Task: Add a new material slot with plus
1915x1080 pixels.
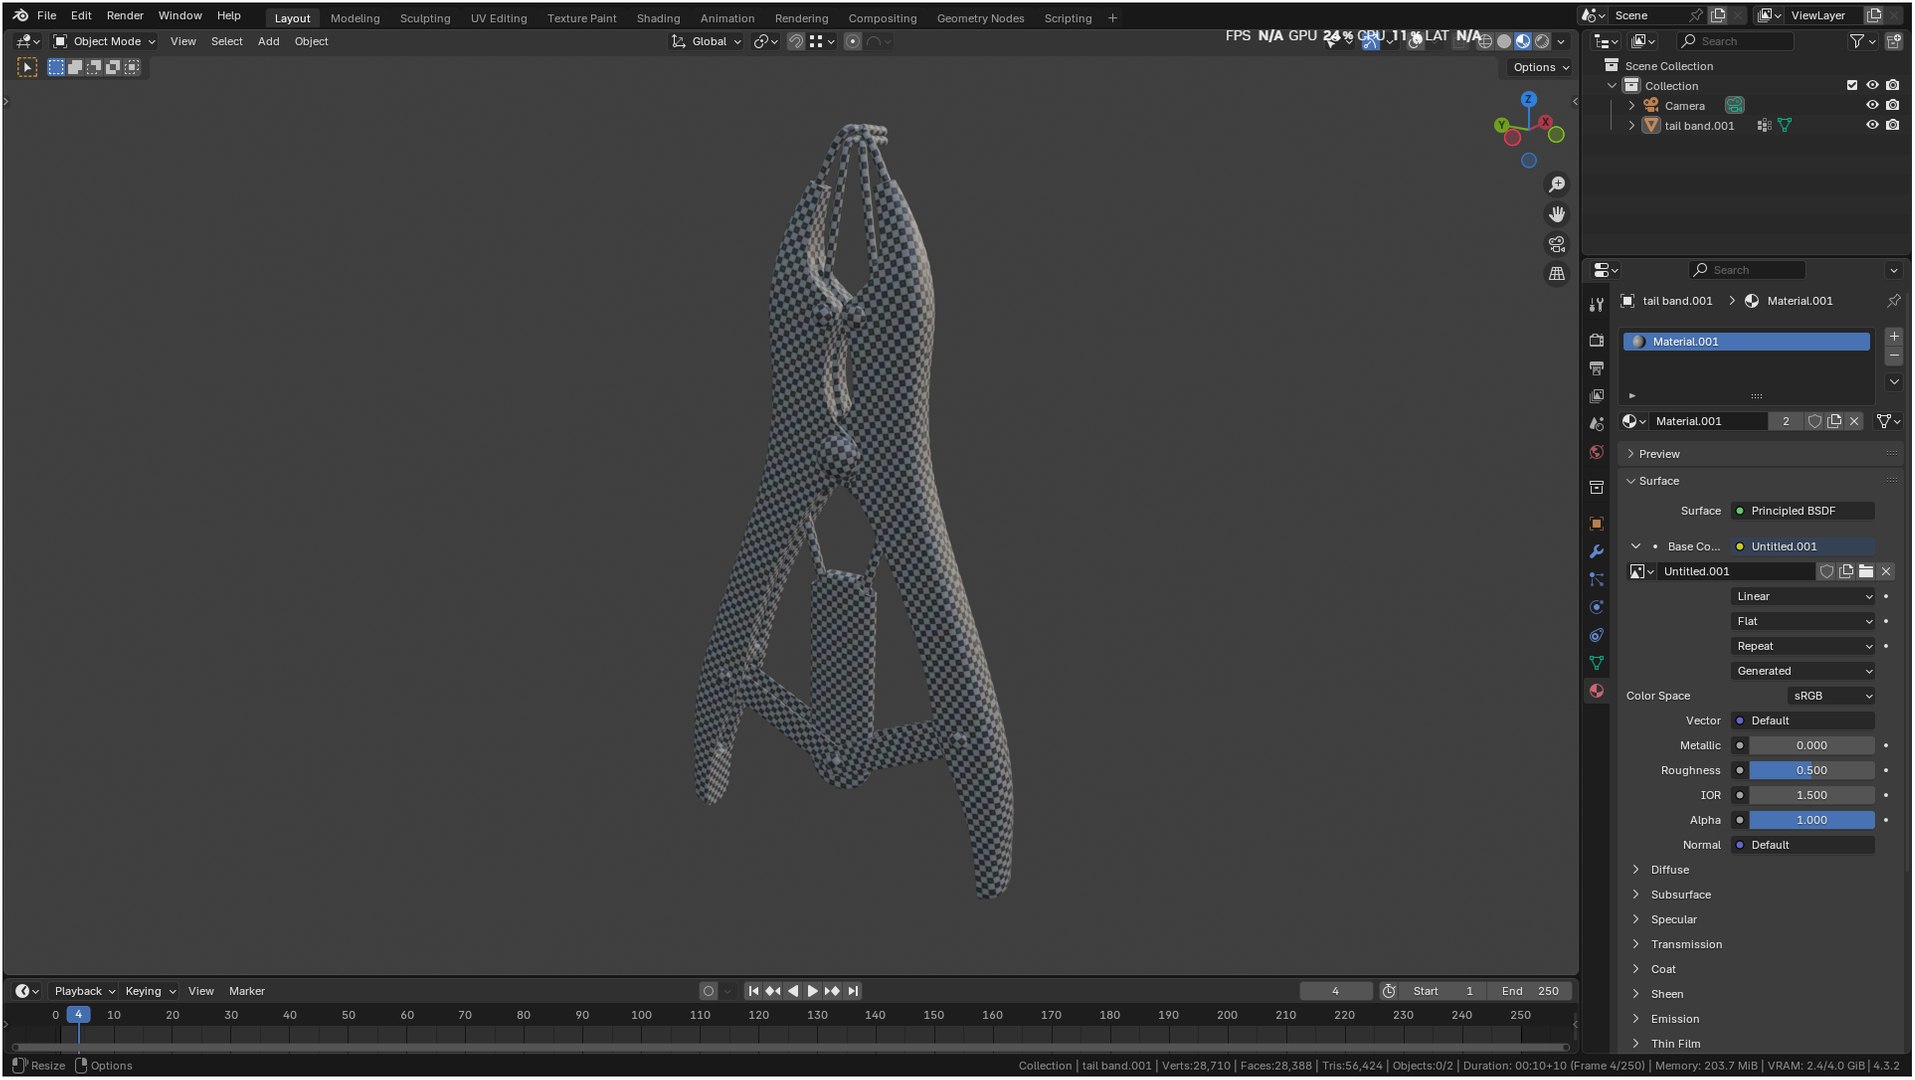Action: click(x=1894, y=337)
